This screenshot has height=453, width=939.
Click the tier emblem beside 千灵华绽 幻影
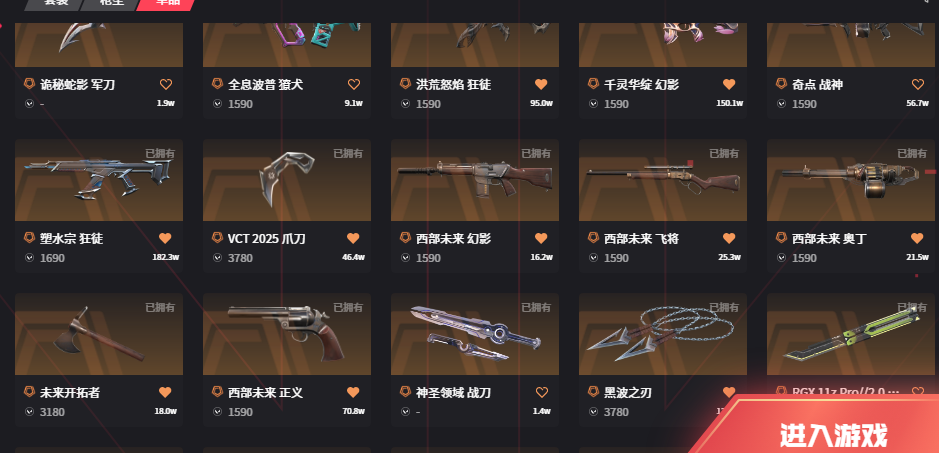coord(593,84)
